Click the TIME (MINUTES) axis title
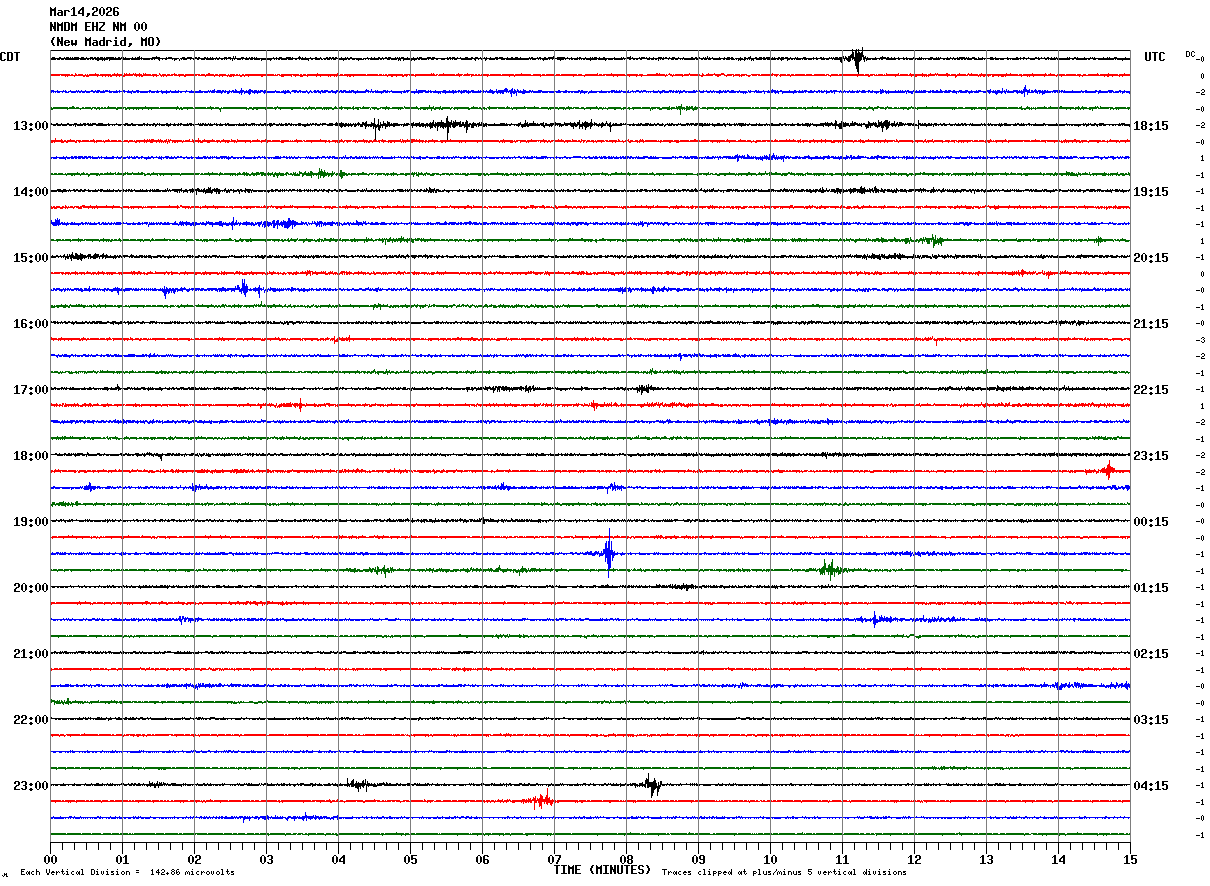This screenshot has width=1210, height=886. 602,870
